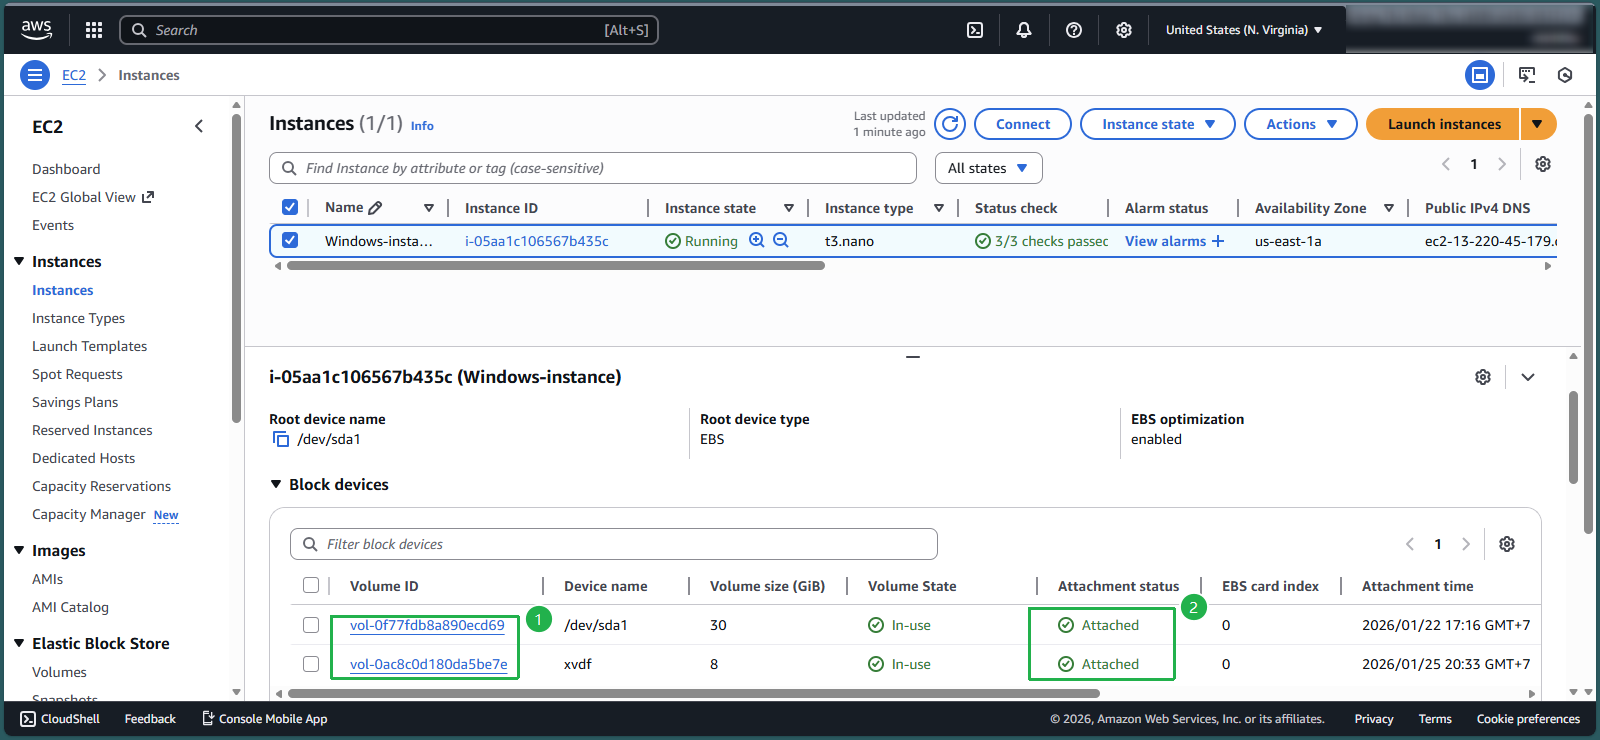Open the All states filter dropdown
Viewport: 1600px width, 740px height.
coord(989,168)
